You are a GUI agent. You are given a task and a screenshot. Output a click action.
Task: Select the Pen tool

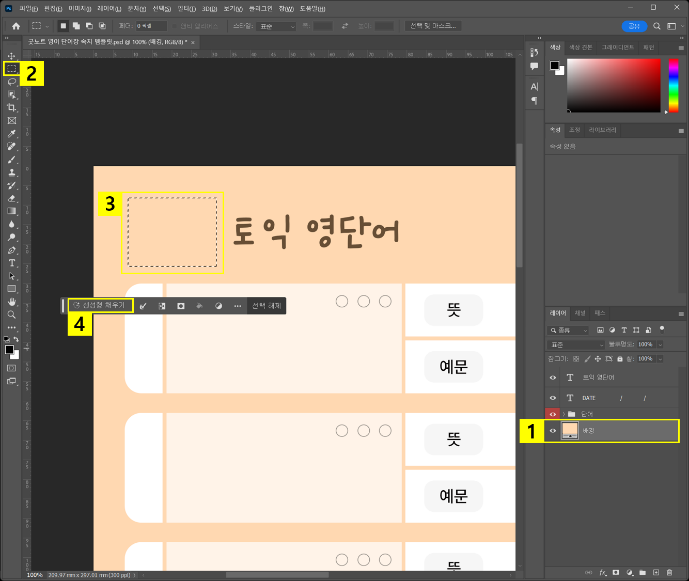[11, 250]
